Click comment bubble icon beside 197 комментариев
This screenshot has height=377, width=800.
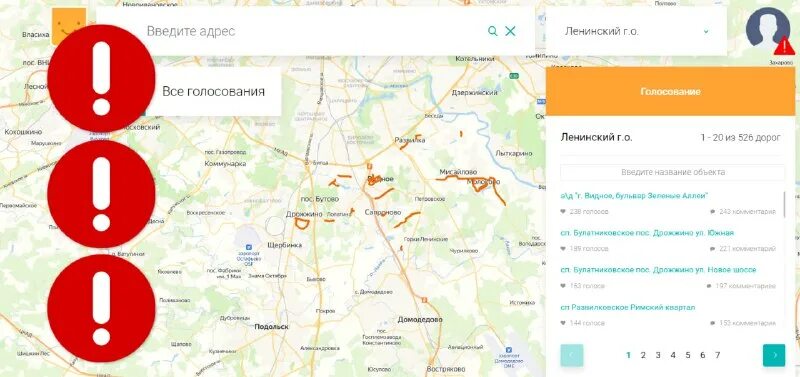click(709, 286)
